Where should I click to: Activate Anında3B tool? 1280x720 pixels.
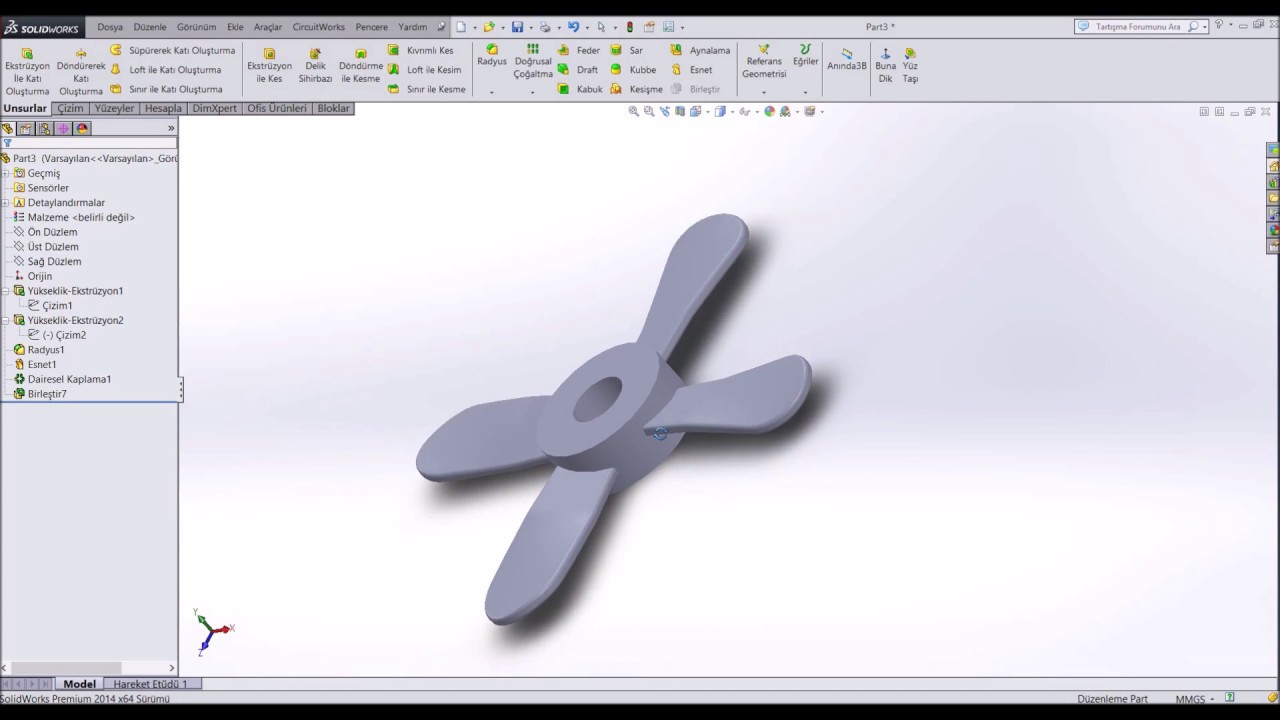click(x=847, y=60)
